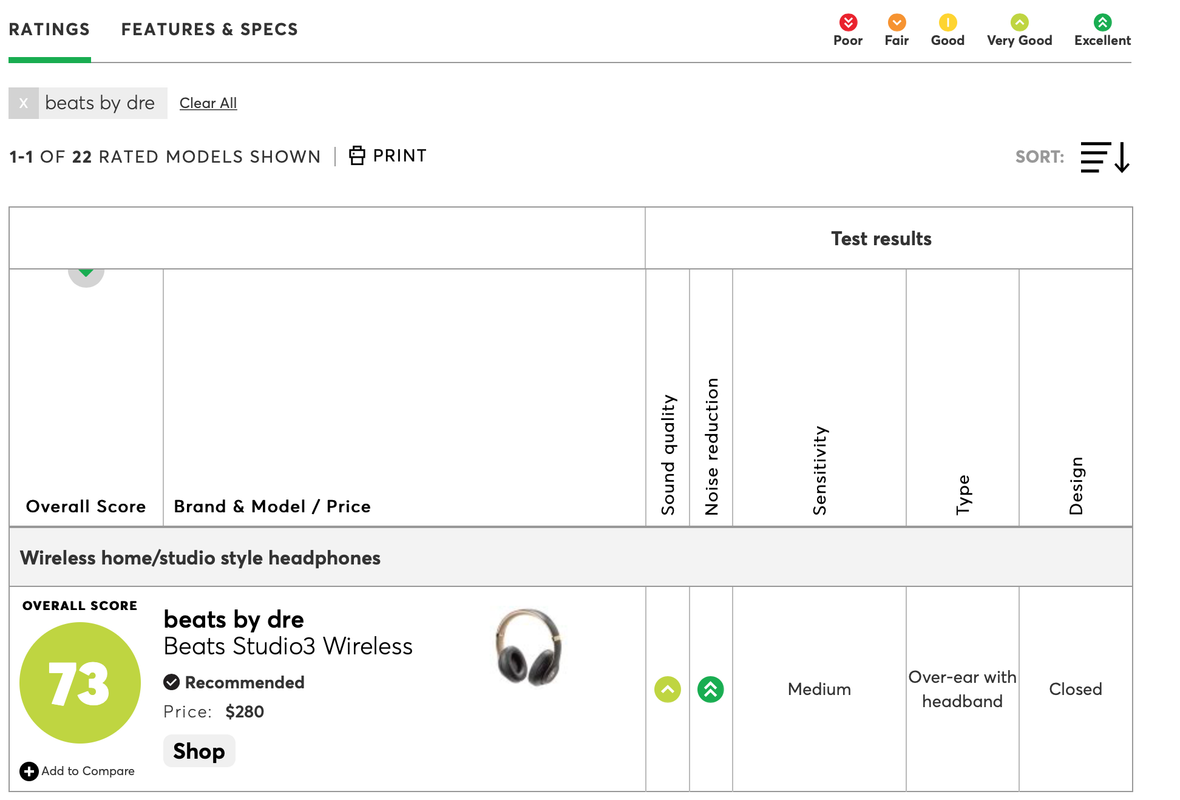The image size is (1180, 800).
Task: Click the Beats Studio3 headphone thumbnail
Action: pos(528,647)
